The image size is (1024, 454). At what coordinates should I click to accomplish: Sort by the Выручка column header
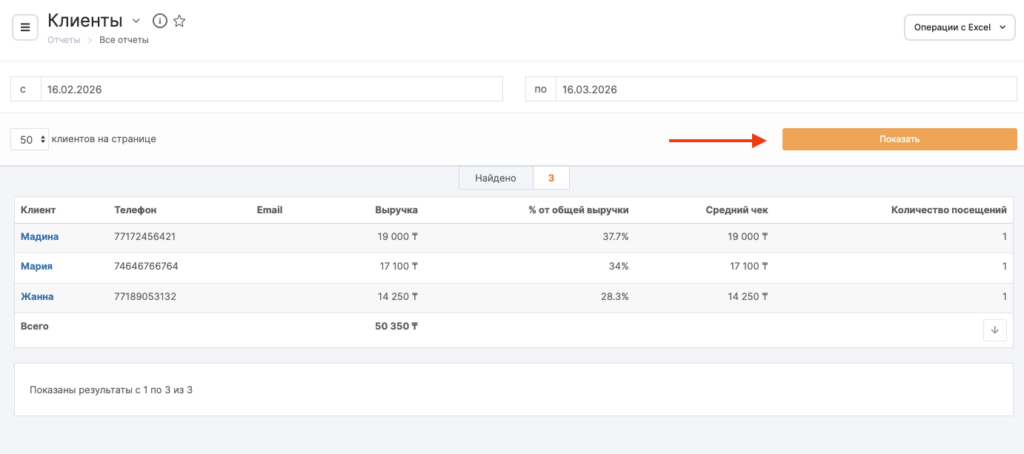point(396,210)
